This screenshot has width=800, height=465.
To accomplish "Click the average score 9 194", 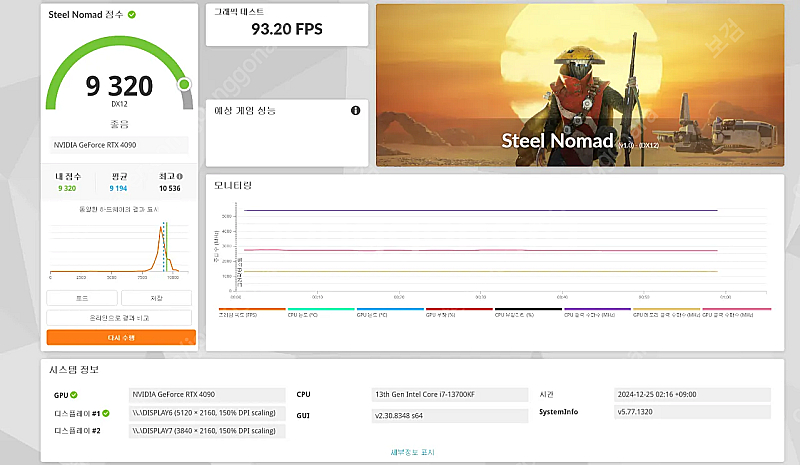I will (118, 188).
